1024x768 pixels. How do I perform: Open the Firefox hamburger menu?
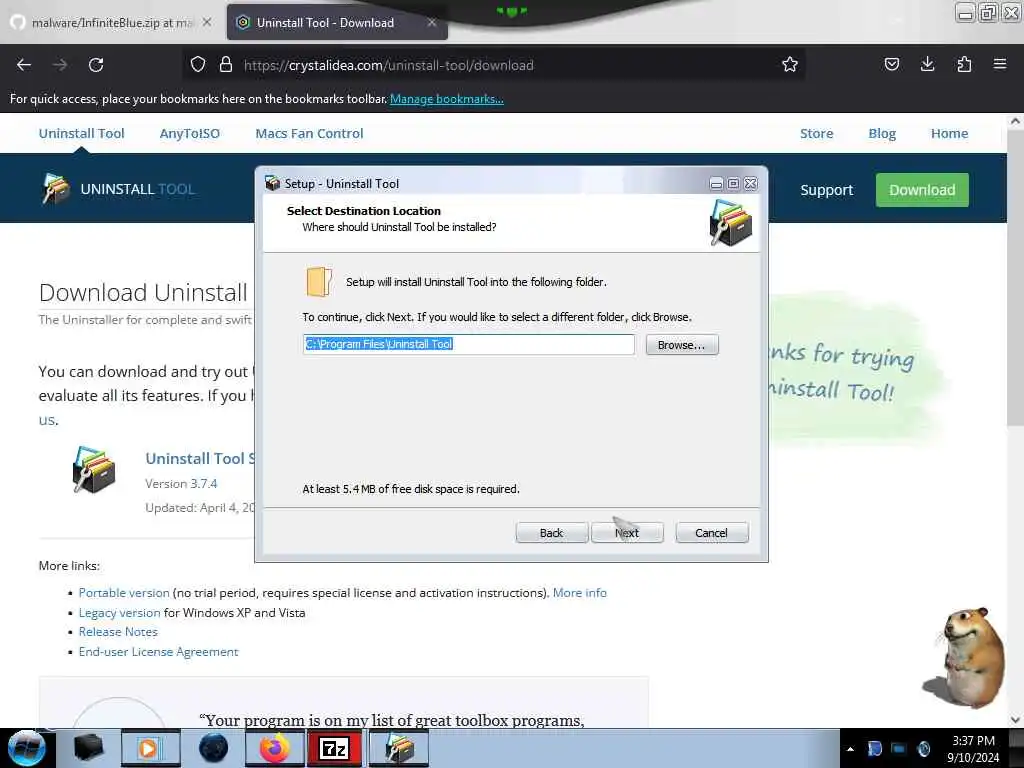tap(999, 64)
